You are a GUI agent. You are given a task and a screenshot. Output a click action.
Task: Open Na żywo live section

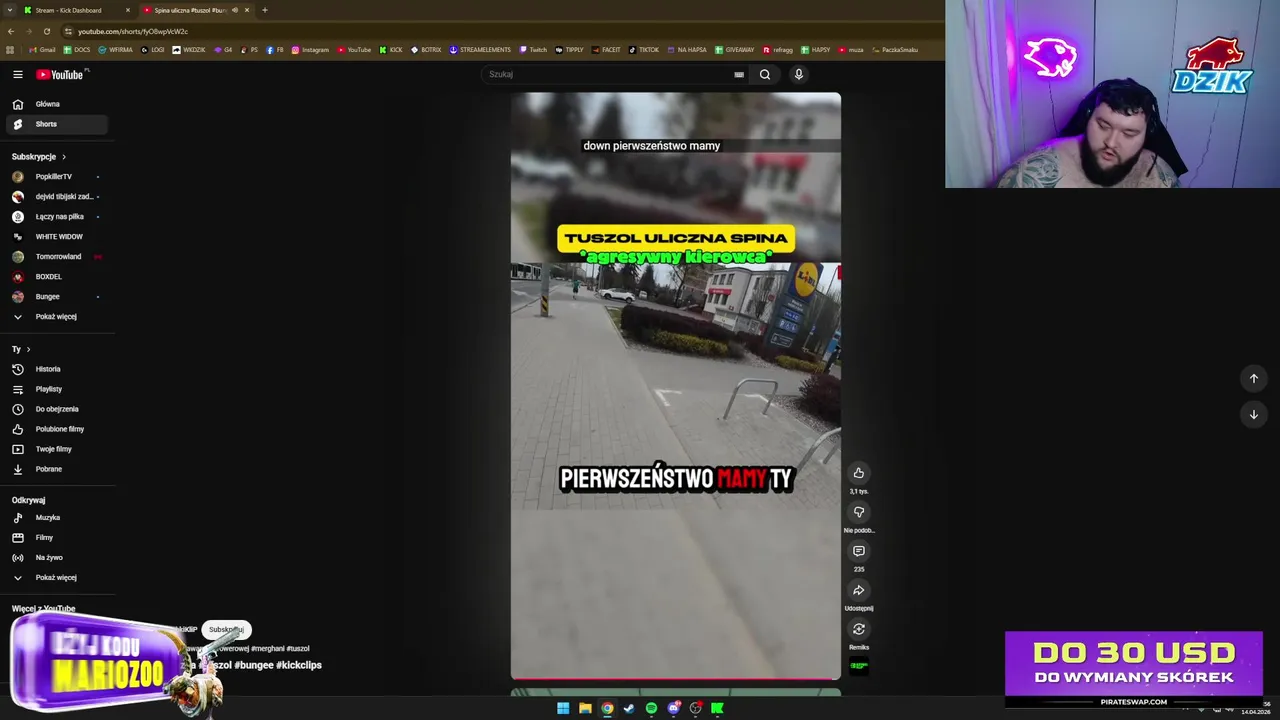tap(57, 558)
